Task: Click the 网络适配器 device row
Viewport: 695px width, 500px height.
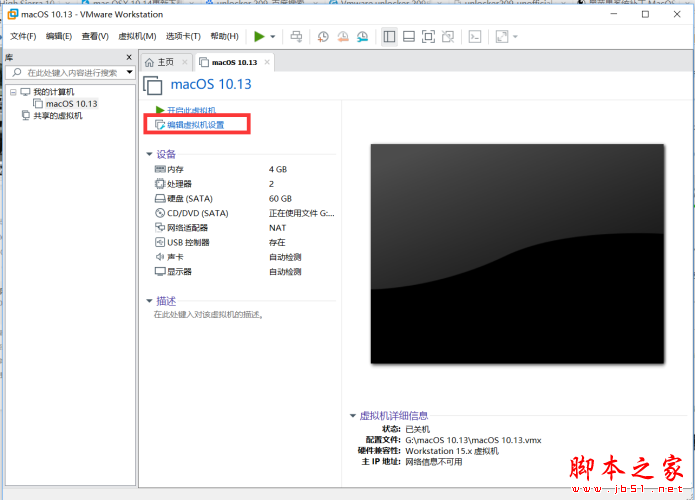Action: pos(243,228)
